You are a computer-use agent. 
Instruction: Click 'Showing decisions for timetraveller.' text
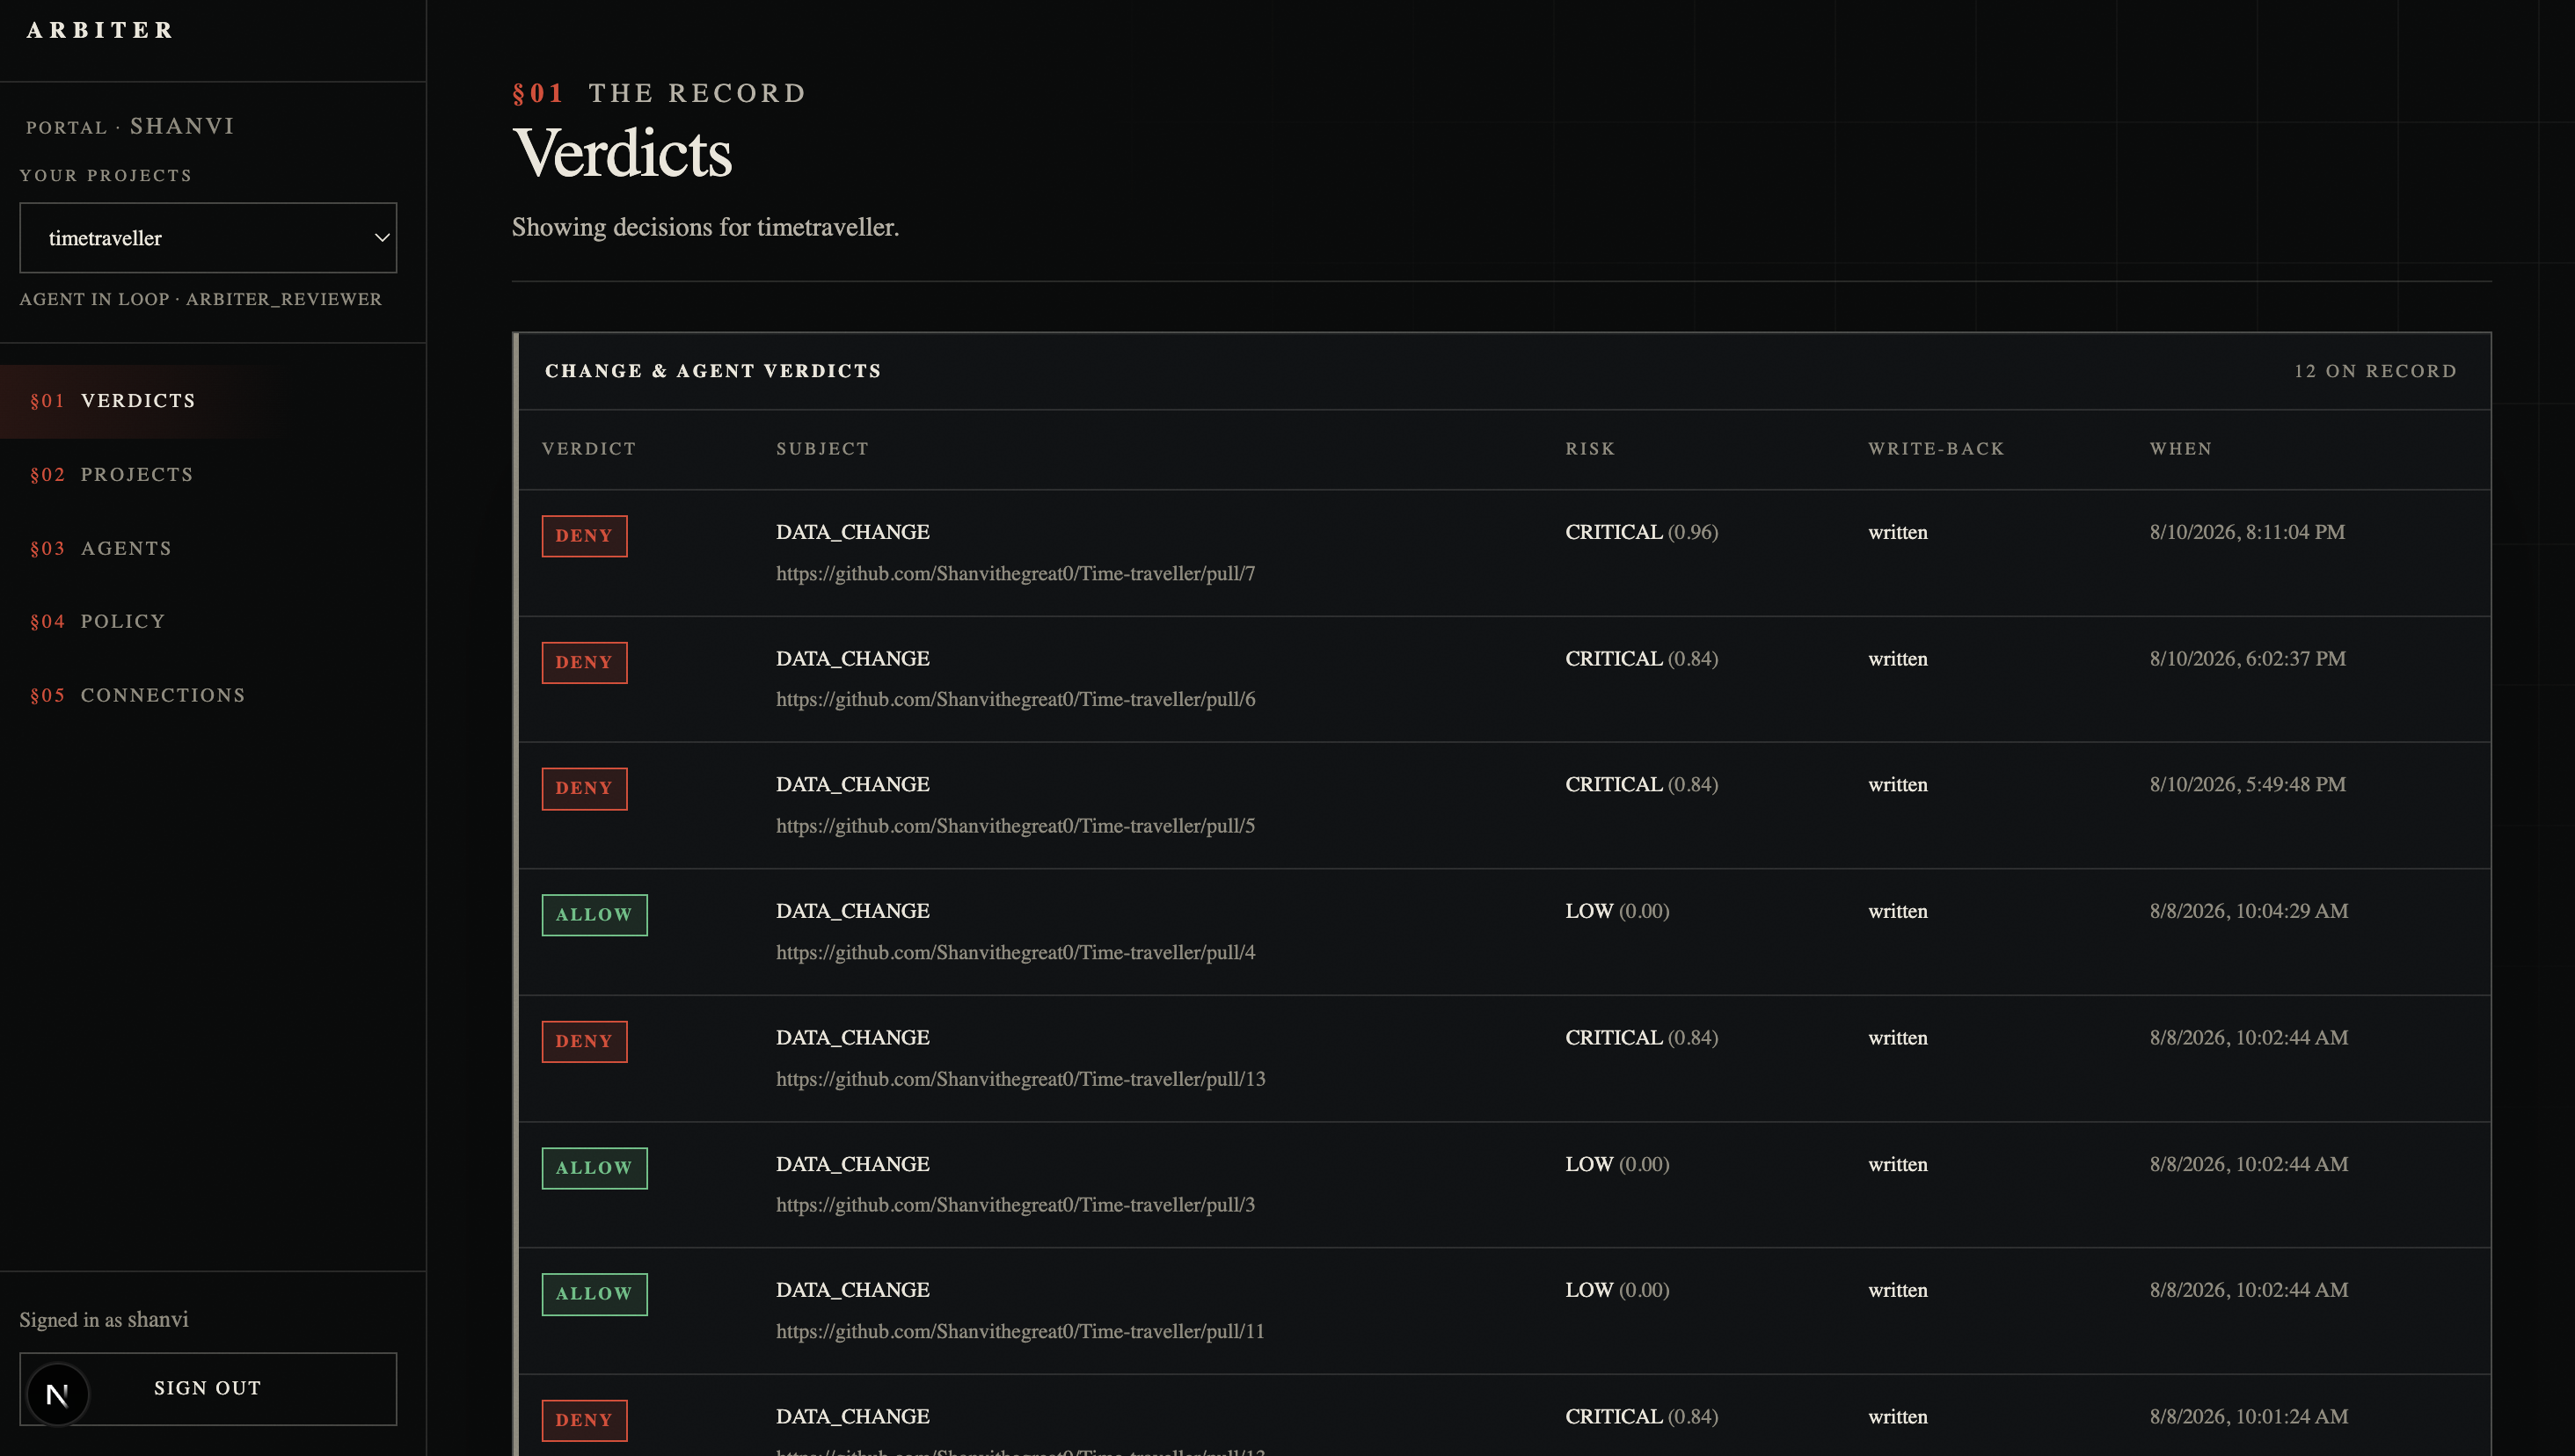705,227
